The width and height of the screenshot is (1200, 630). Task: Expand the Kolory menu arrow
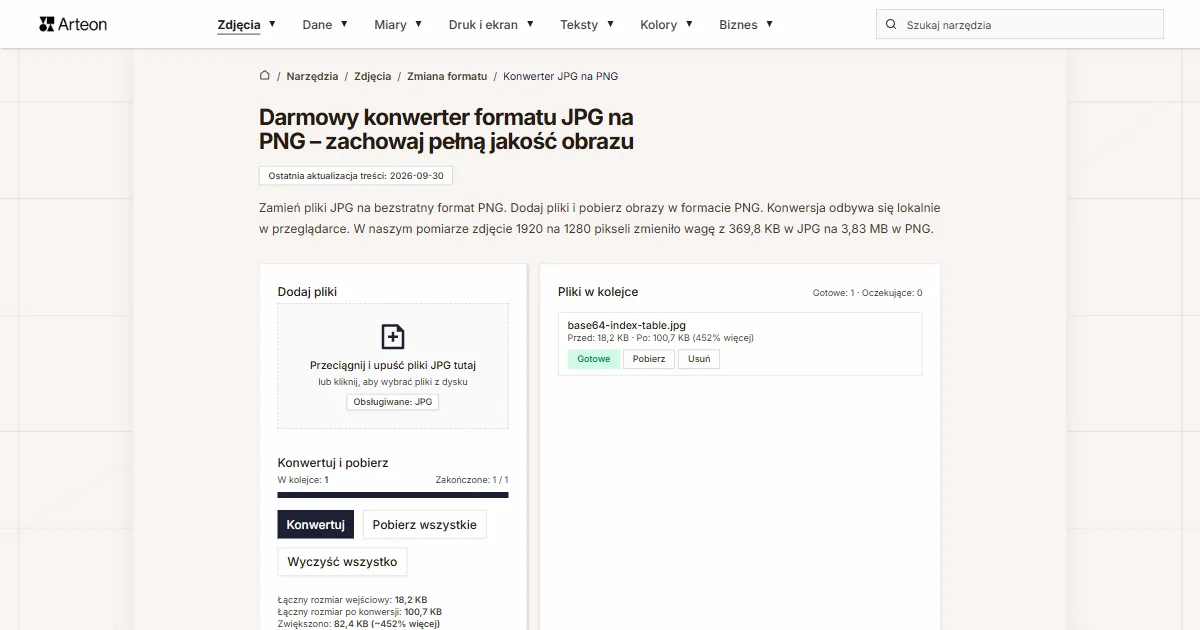pos(689,24)
